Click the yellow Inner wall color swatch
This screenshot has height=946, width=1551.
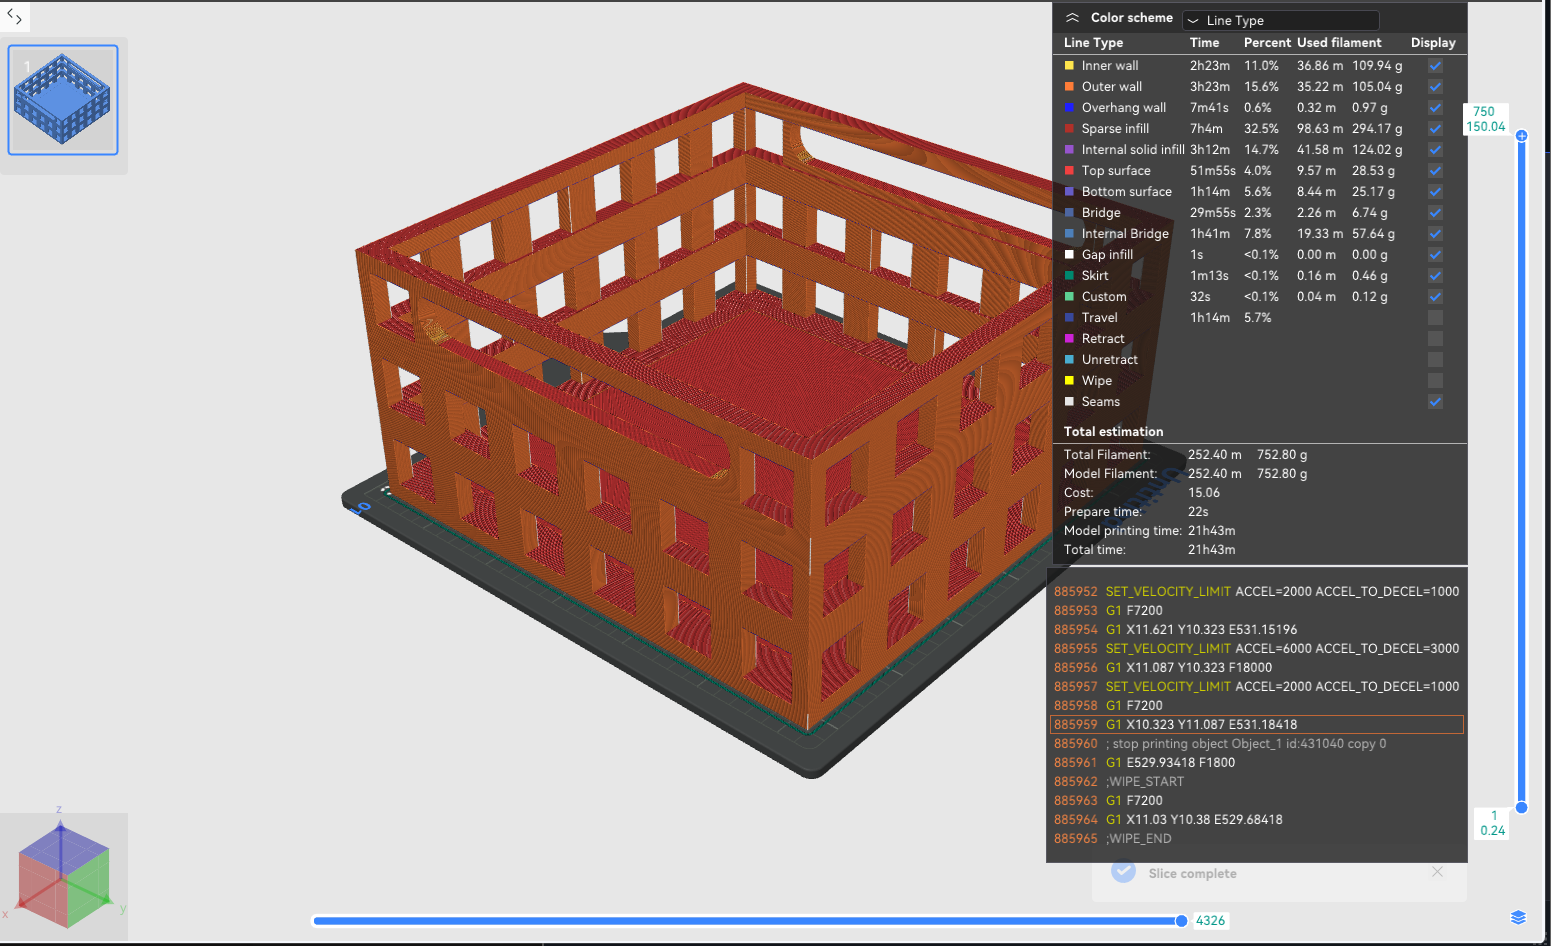(1069, 66)
